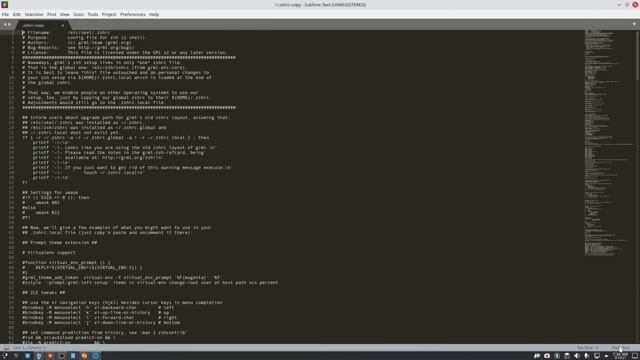The width and height of the screenshot is (640, 360).
Task: Open the Plain Text syntax selector
Action: pyautogui.click(x=620, y=348)
